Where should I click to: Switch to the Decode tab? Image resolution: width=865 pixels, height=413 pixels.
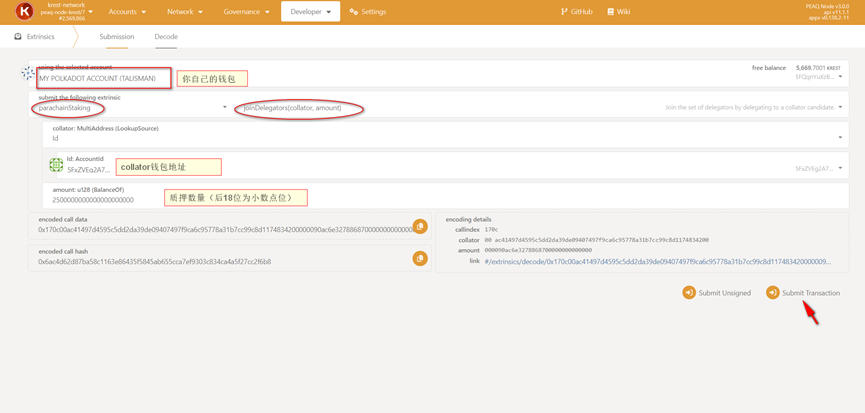pos(166,37)
